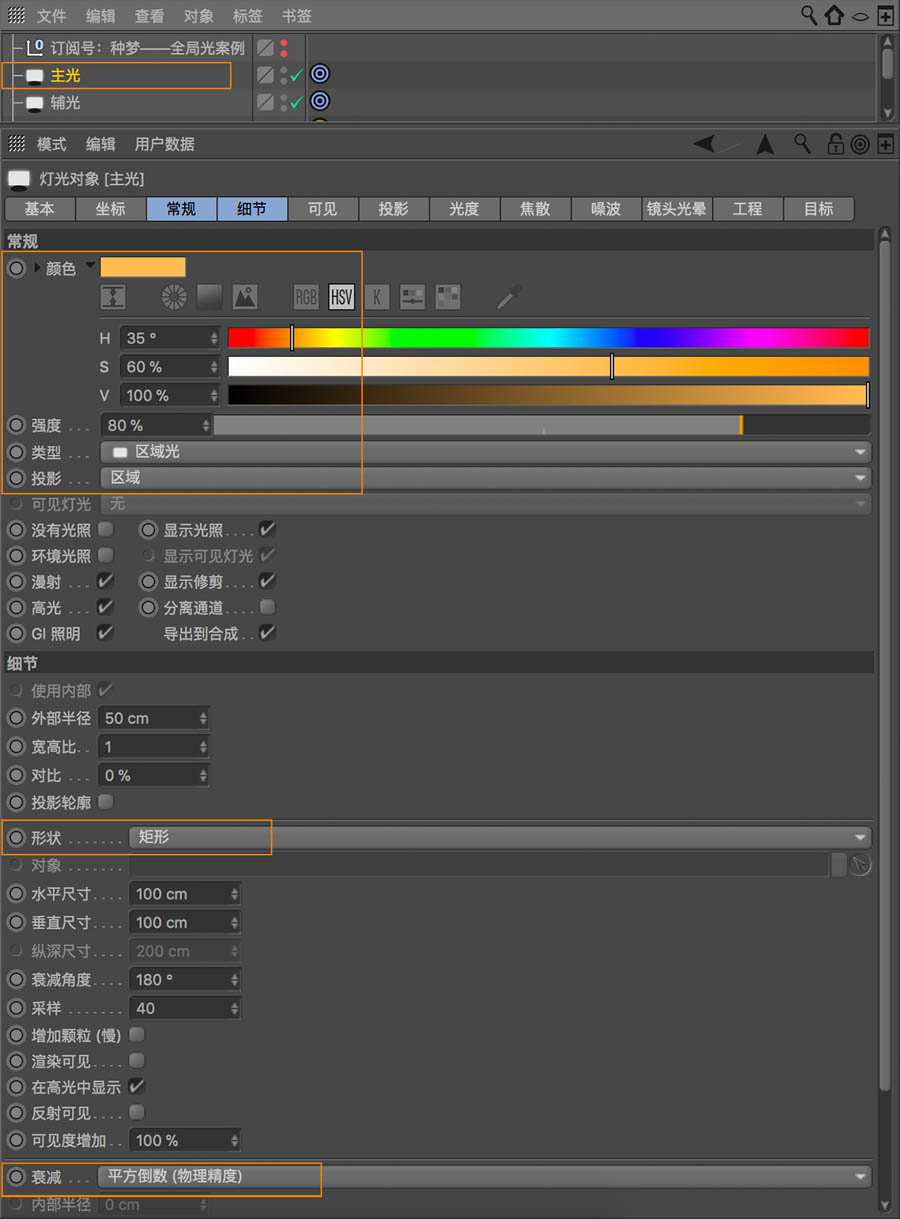The width and height of the screenshot is (900, 1219).
Task: Open the color mixer icon
Action: [x=411, y=297]
